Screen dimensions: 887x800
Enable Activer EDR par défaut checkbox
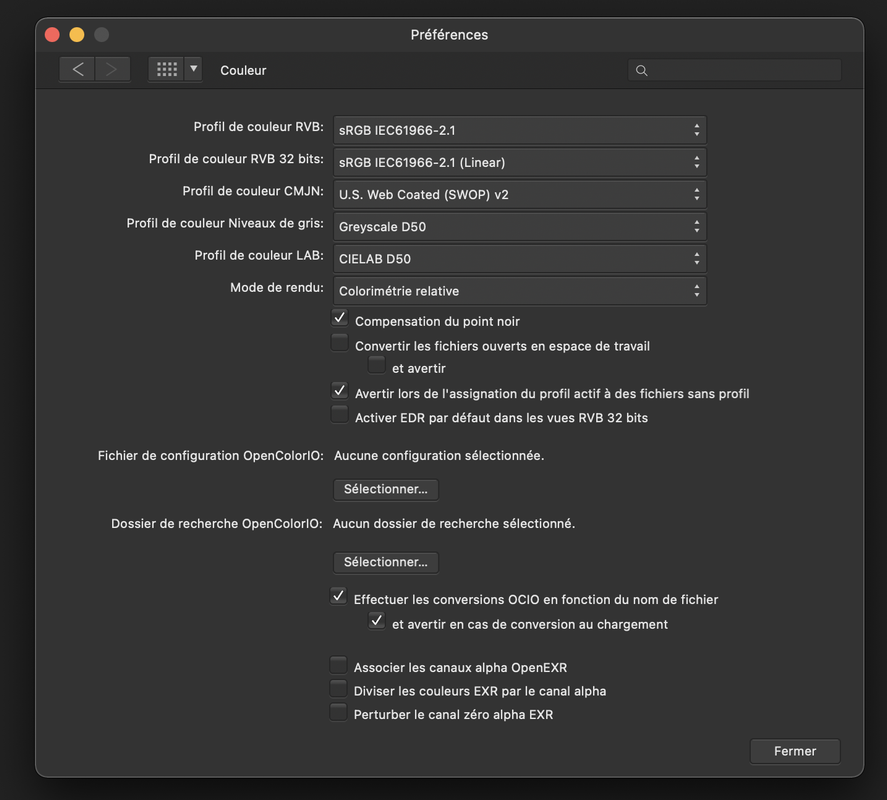(339, 415)
